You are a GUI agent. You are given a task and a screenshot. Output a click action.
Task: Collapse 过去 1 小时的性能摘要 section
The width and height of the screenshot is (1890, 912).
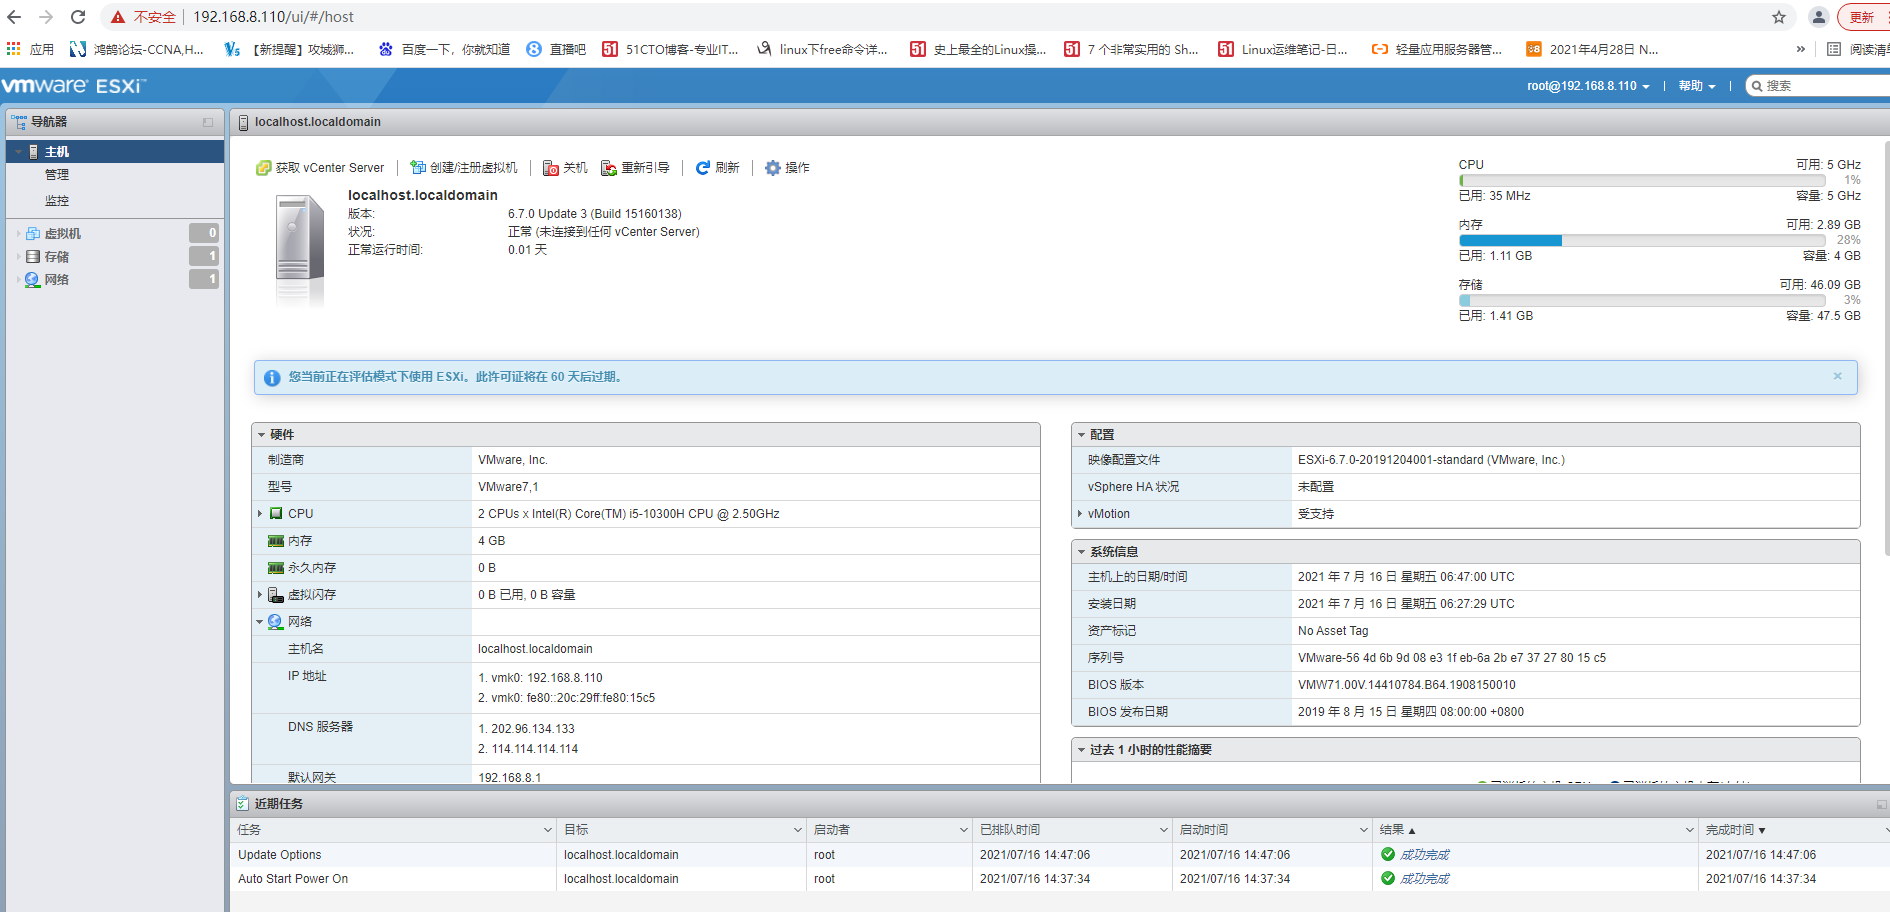coord(1082,750)
